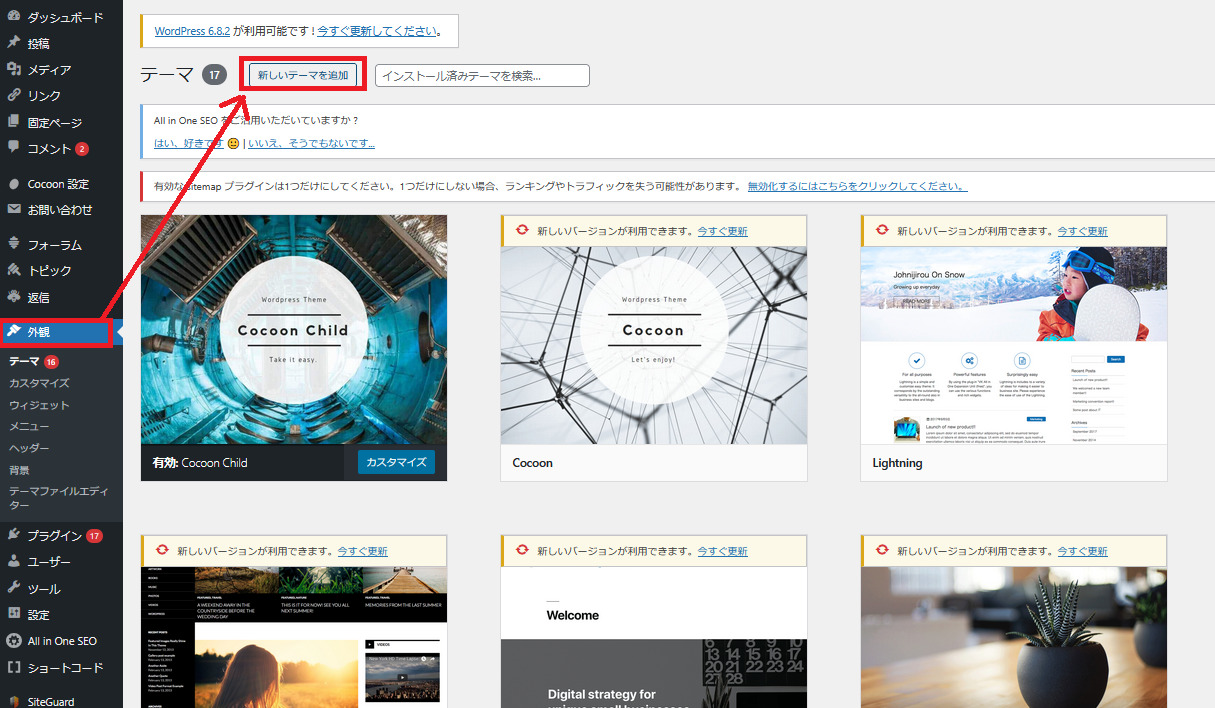Click the chain link icon for リンク
This screenshot has width=1215, height=708.
pyautogui.click(x=14, y=95)
